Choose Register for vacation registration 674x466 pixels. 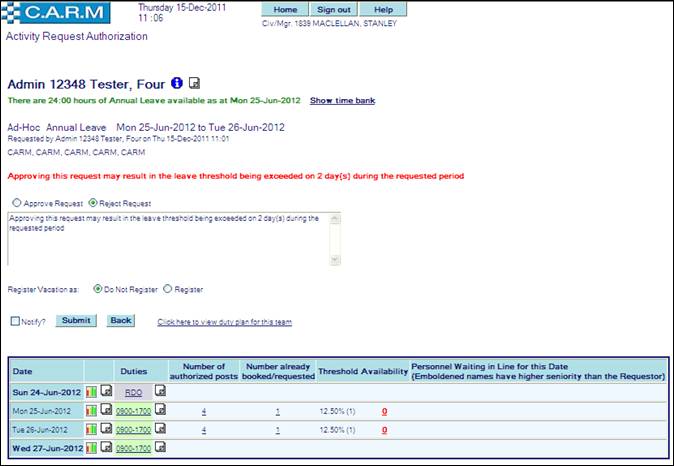[x=167, y=290]
